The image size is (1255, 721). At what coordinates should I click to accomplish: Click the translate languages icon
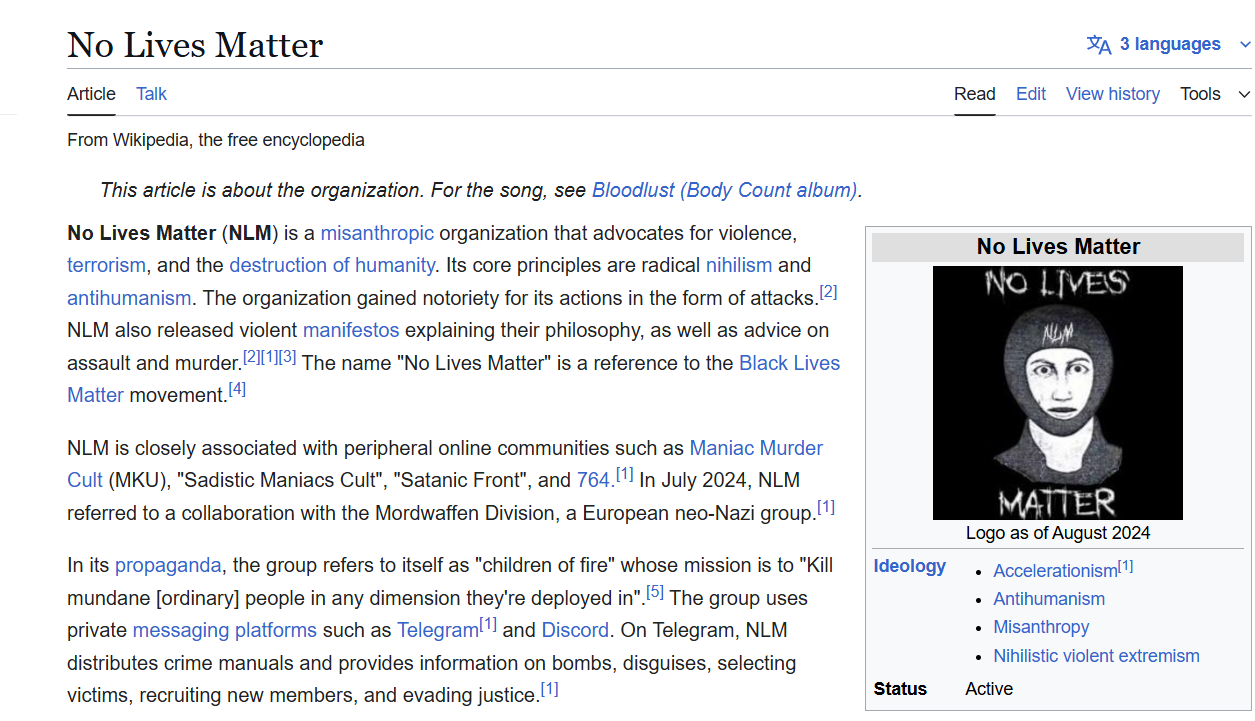(x=1099, y=45)
